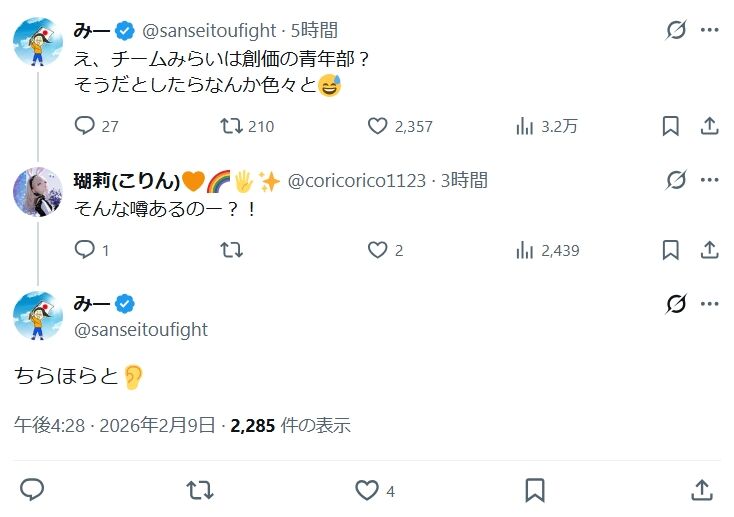View analytics showing 3.2万 views
734x517 pixels.
tap(524, 126)
